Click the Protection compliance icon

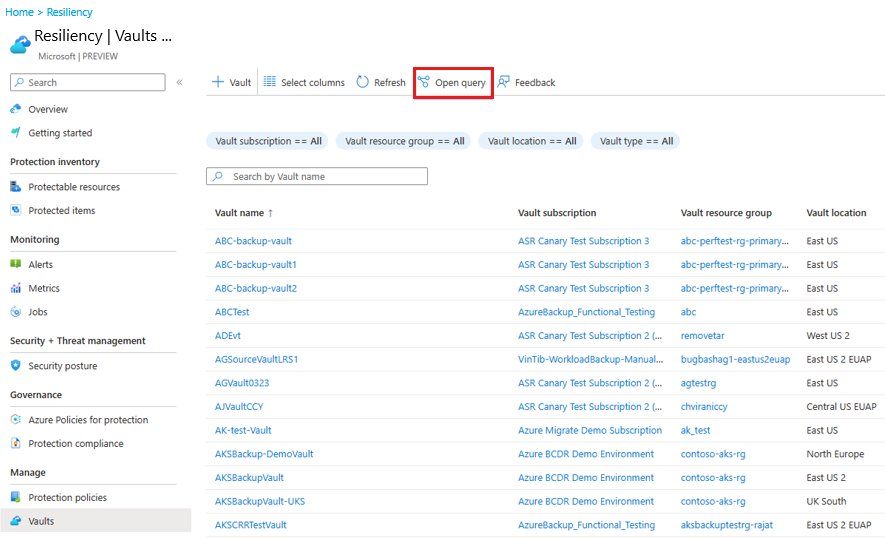click(x=16, y=443)
